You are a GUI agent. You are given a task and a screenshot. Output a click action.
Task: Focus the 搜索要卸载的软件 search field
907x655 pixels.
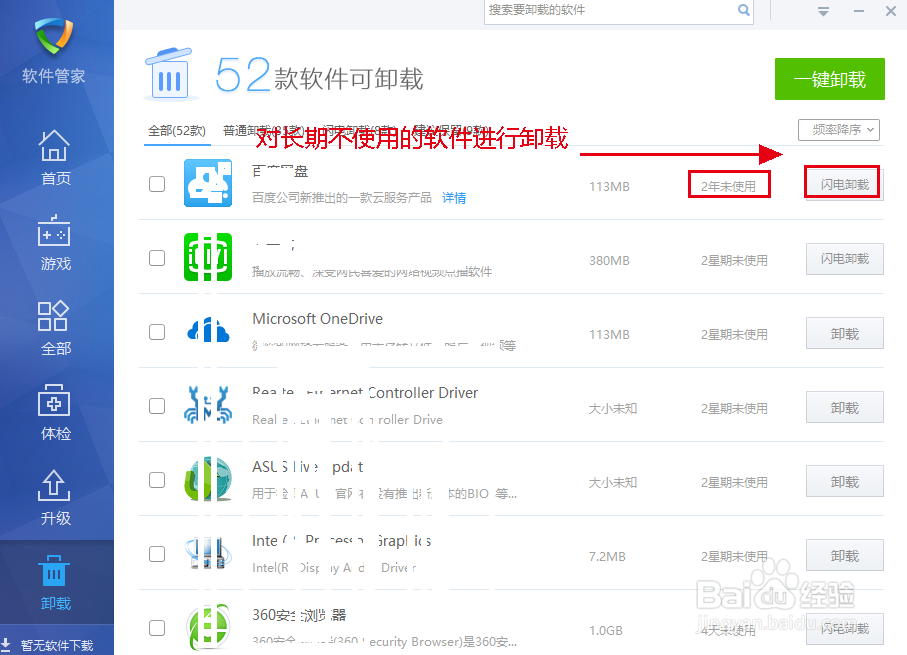pos(618,10)
